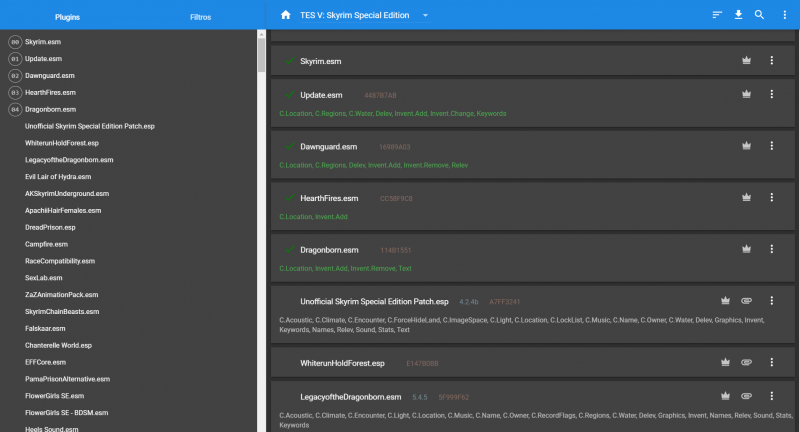
Task: Click version 5.4.5 on LegacyoftheDragonborn card
Action: pos(419,397)
